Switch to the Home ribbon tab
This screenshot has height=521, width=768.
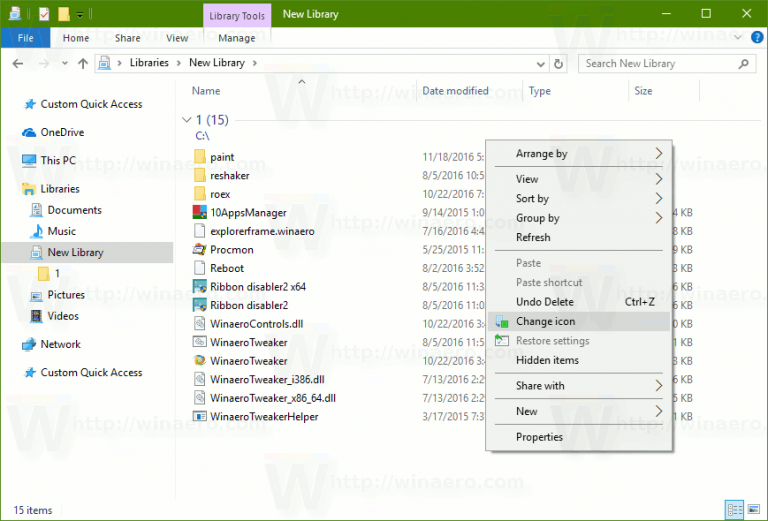(76, 38)
